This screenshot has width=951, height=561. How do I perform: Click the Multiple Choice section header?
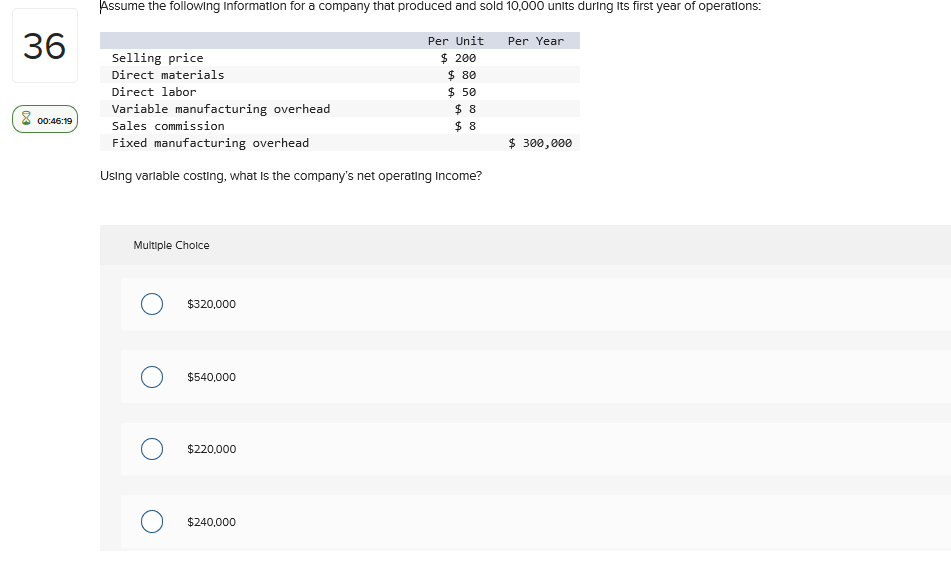tap(171, 245)
